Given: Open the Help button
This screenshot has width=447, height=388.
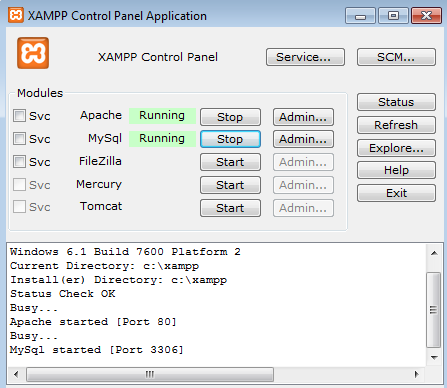Looking at the screenshot, I should 396,170.
